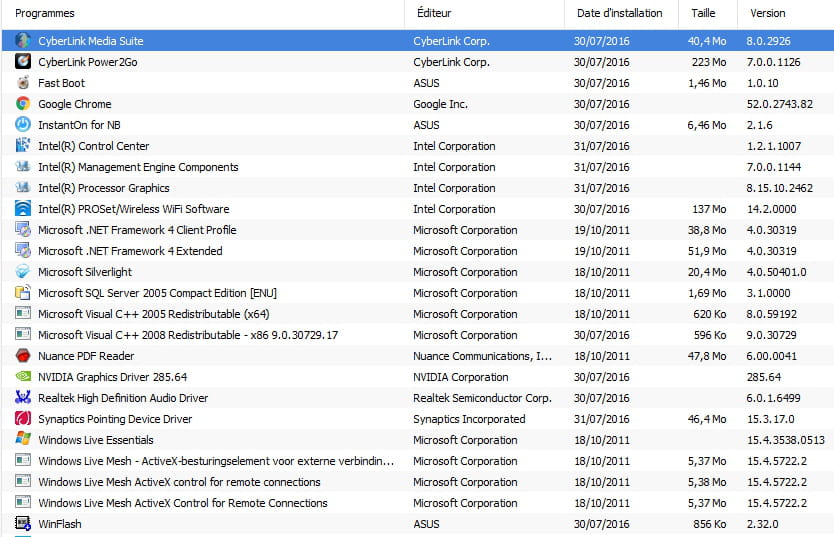Screen dimensions: 834x537
Task: Click the Visual C++ 2008 Redistributable icon
Action: pos(22,334)
